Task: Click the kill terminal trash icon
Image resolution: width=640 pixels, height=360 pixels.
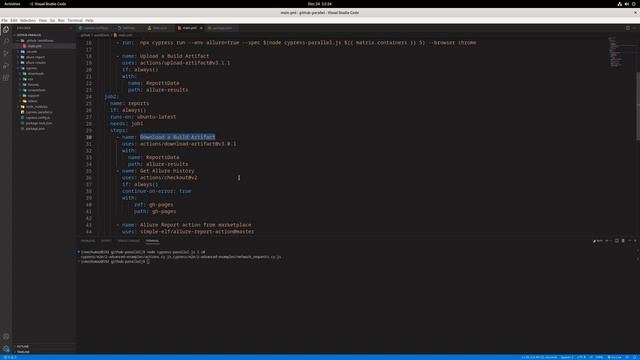Action: (x=623, y=241)
